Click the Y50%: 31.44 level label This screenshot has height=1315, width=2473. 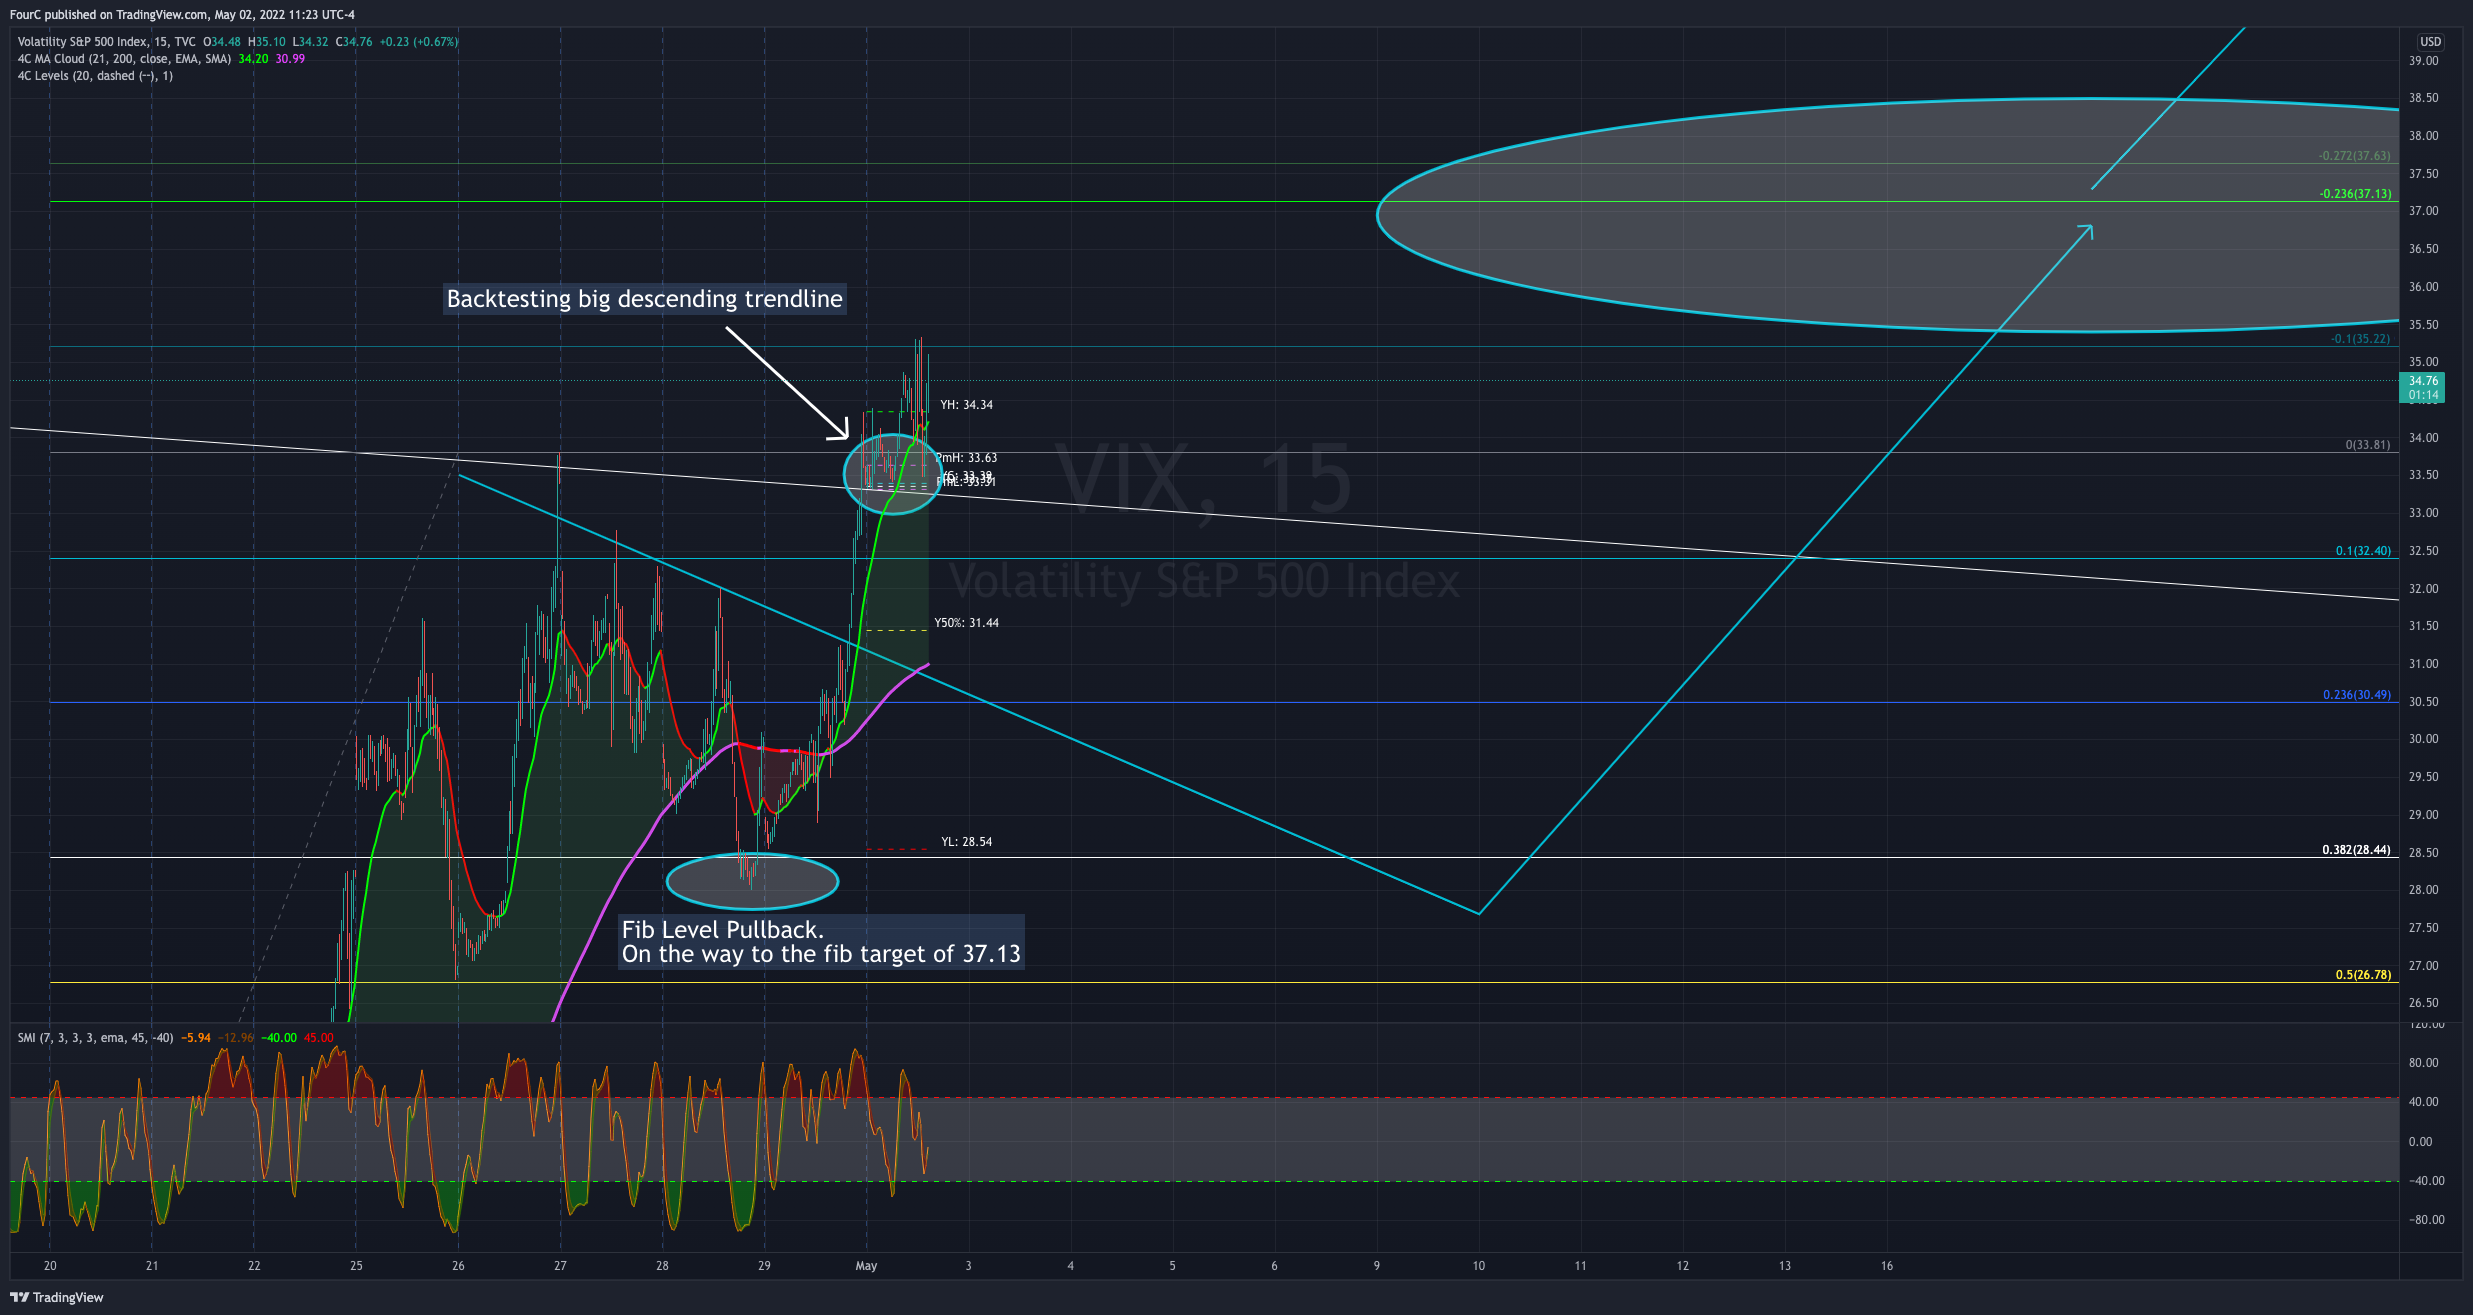tap(966, 623)
